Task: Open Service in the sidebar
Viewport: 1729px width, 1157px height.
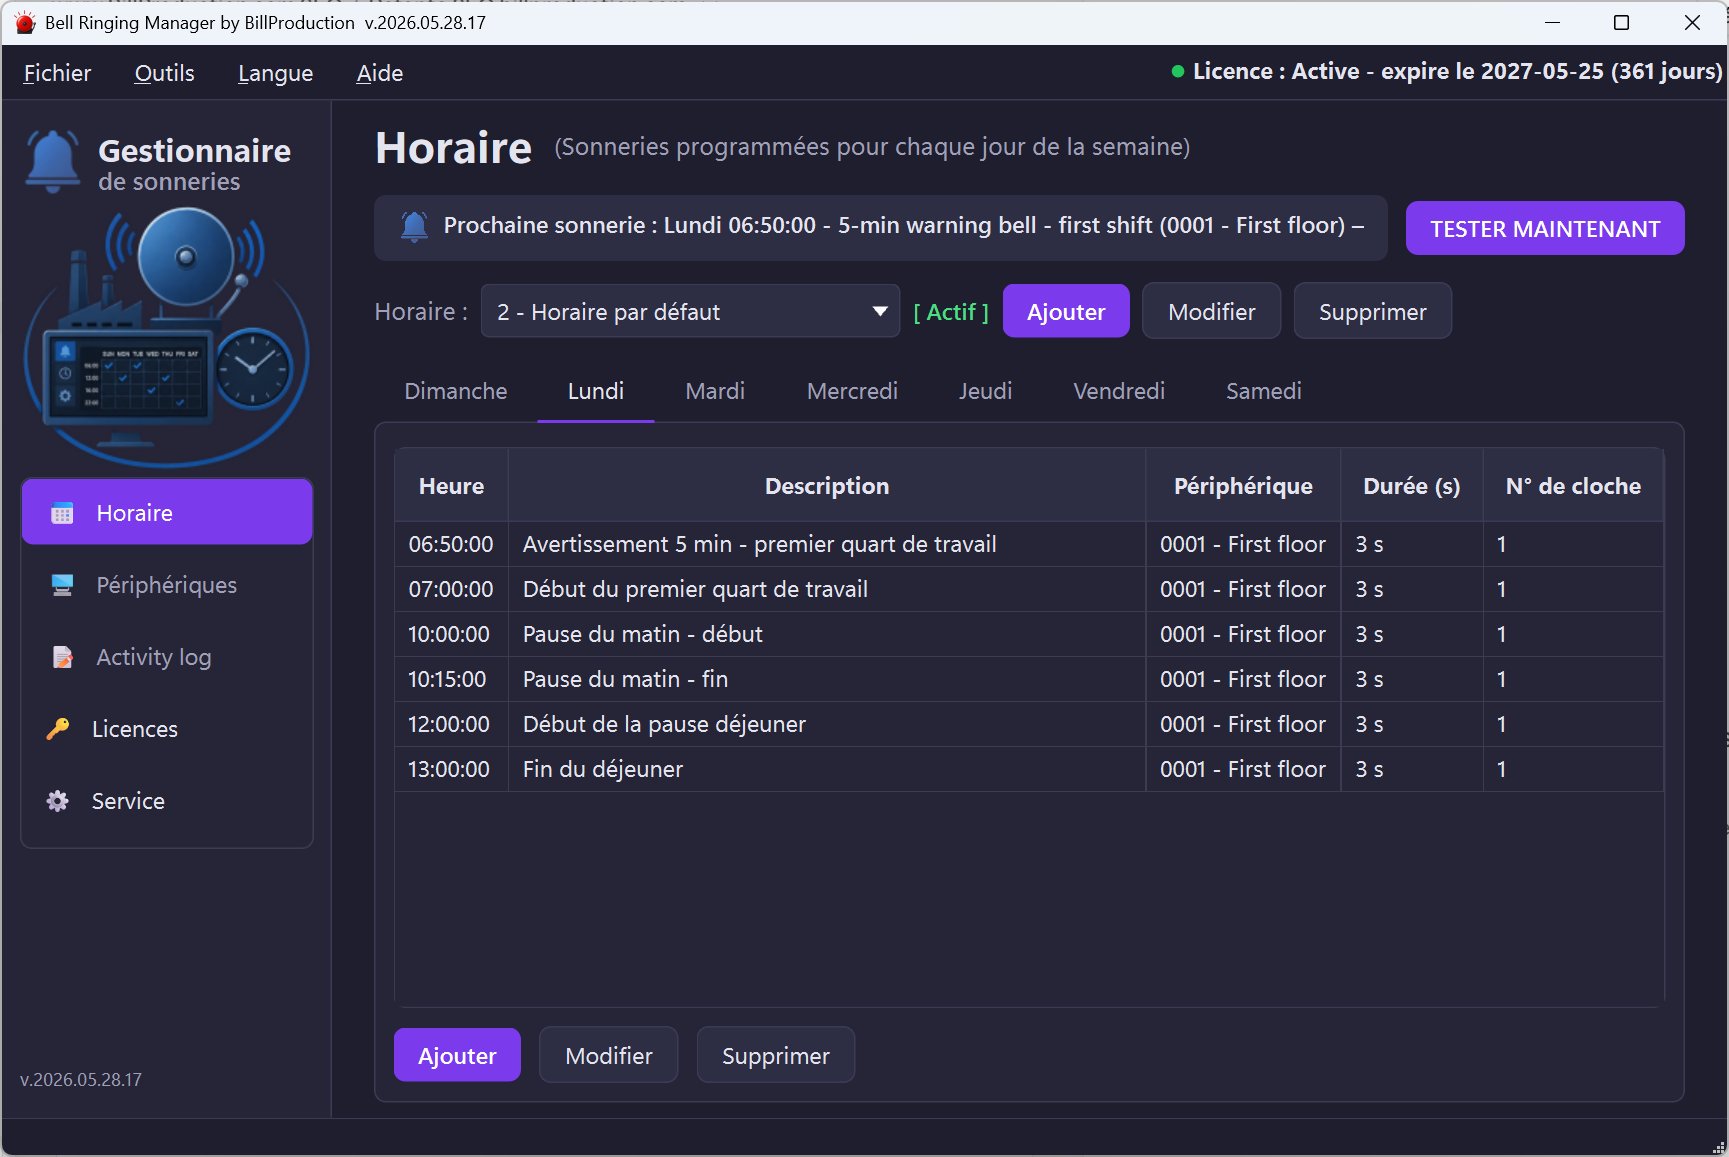Action: pos(167,801)
